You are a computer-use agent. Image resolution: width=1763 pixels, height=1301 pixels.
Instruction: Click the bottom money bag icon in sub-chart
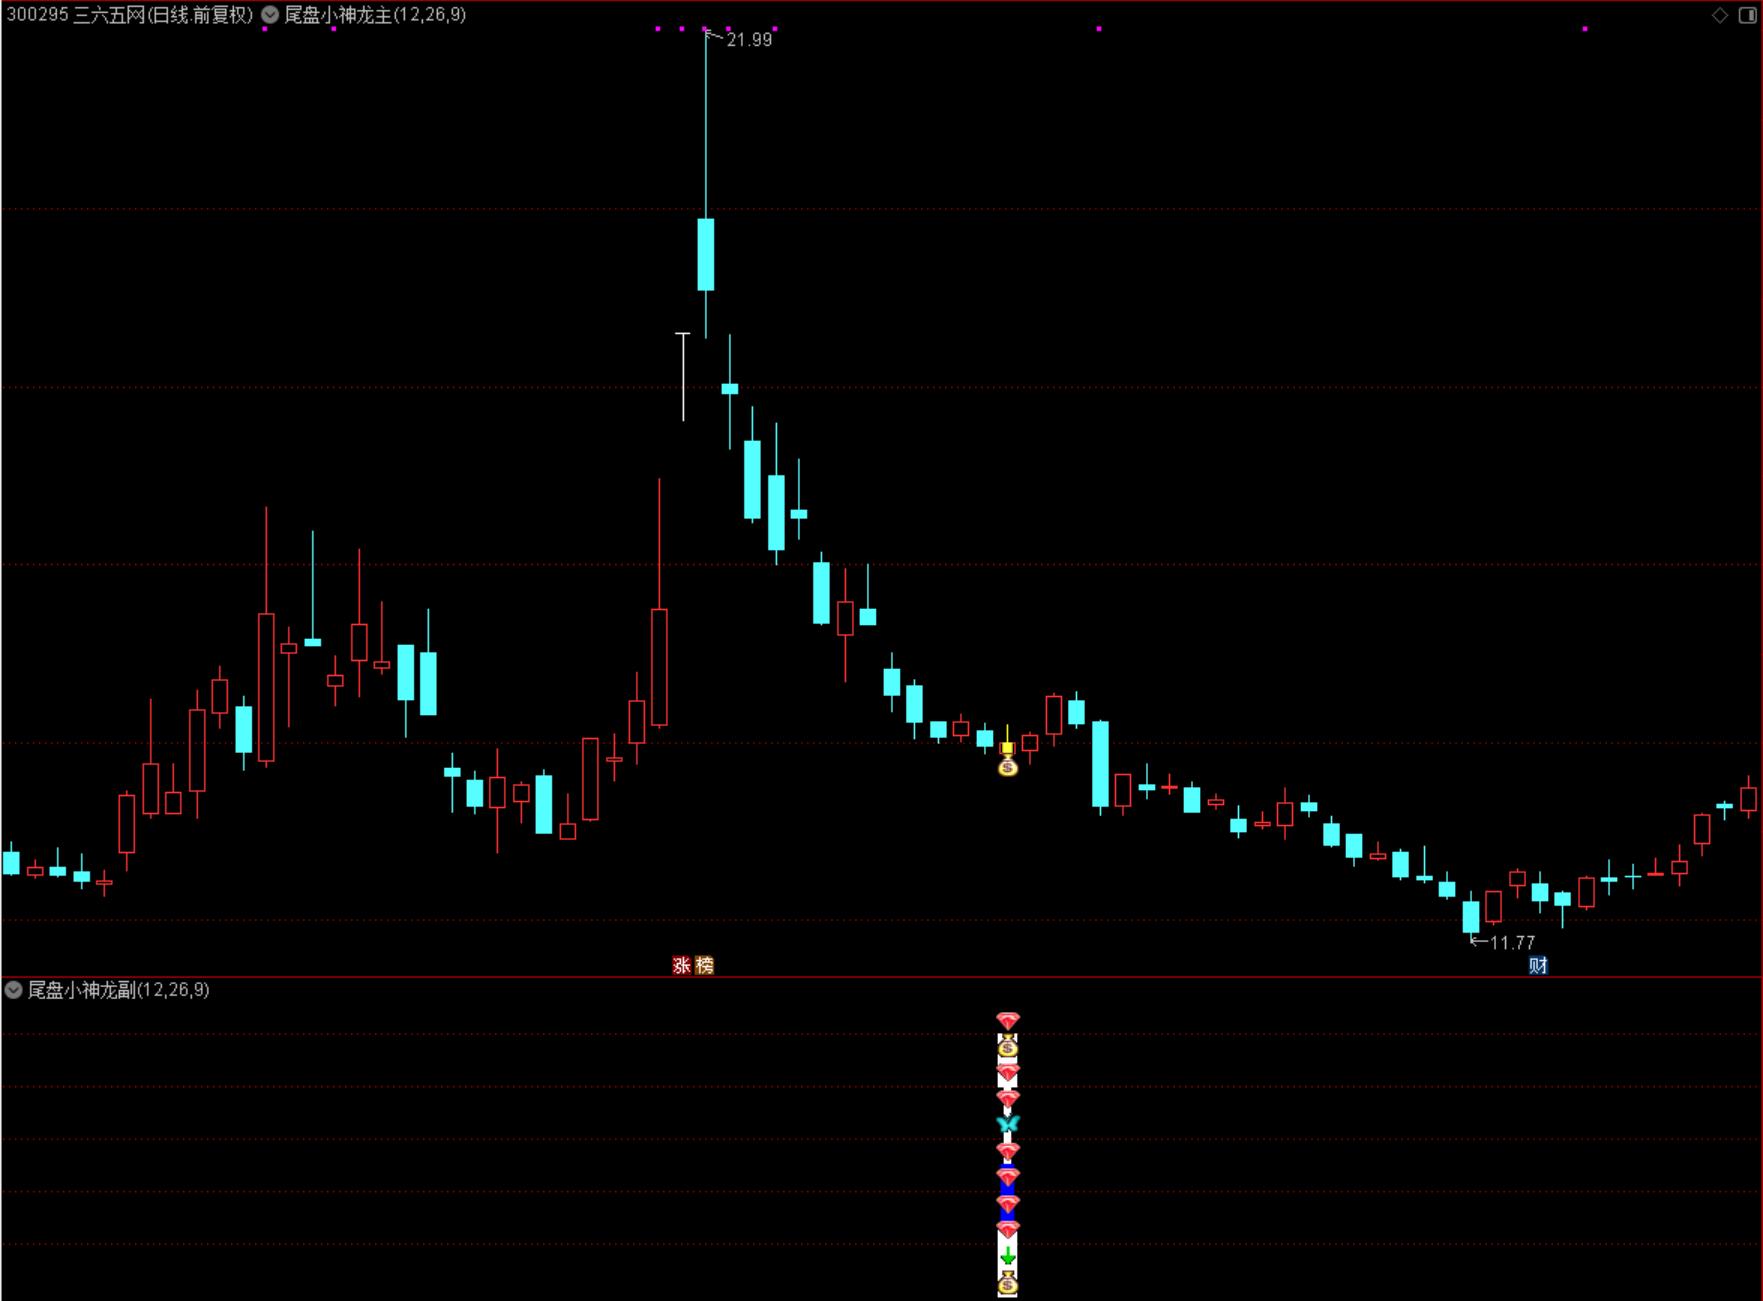[1008, 1282]
